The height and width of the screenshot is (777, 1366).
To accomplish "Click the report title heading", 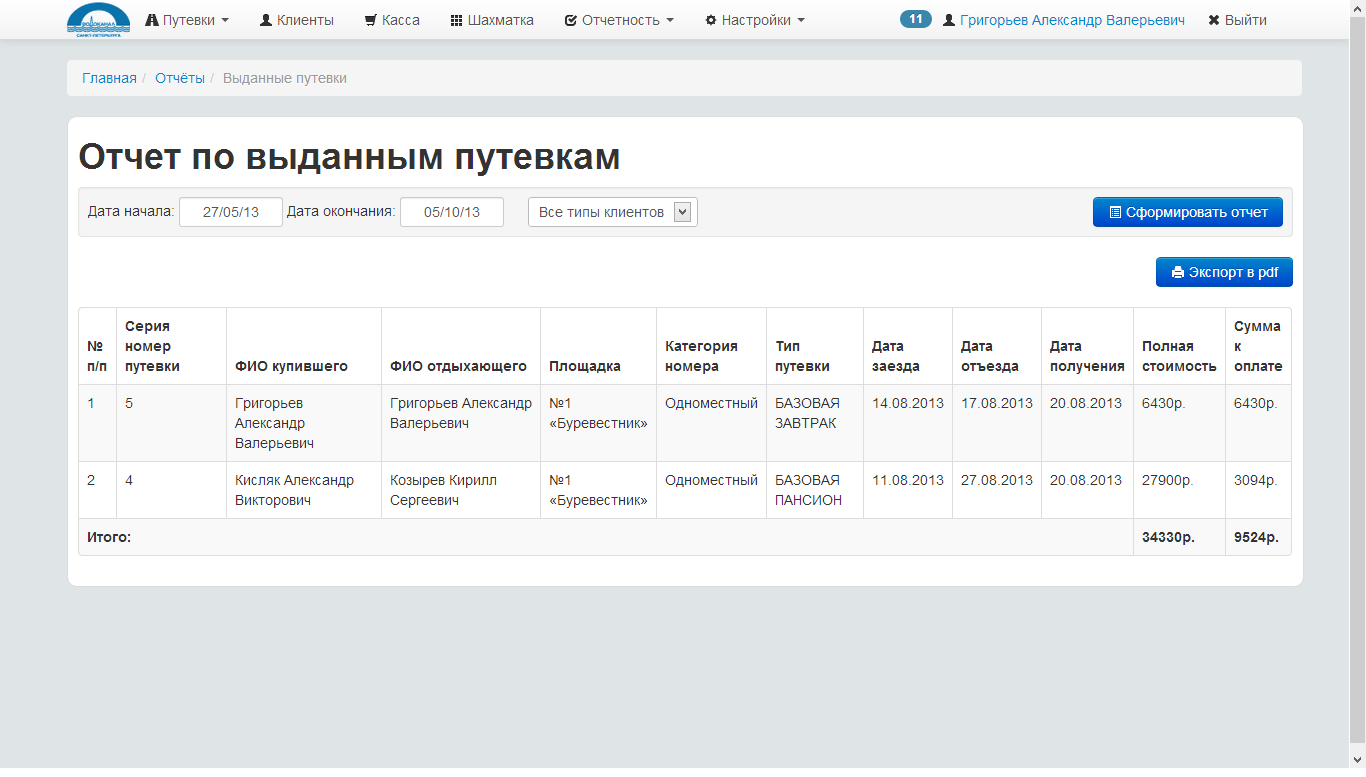I will (x=349, y=157).
